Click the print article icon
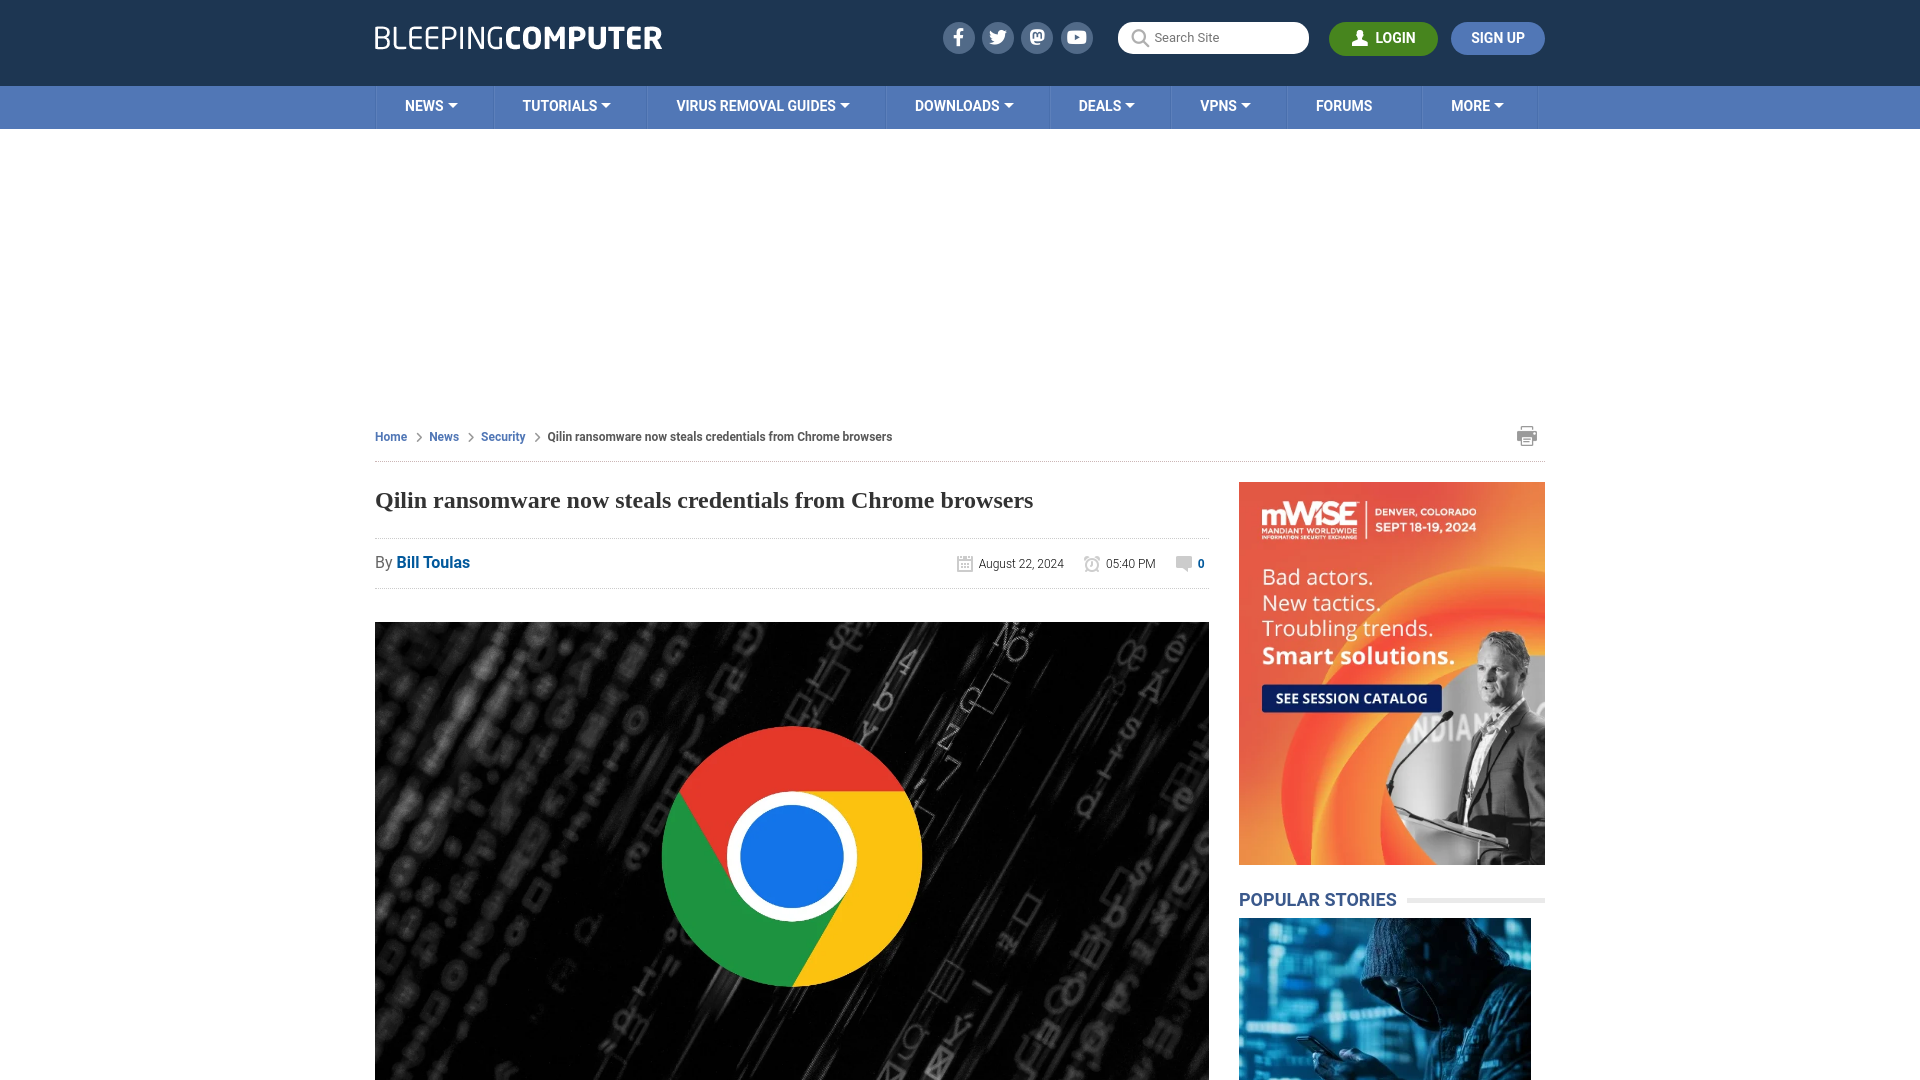 [x=1527, y=435]
